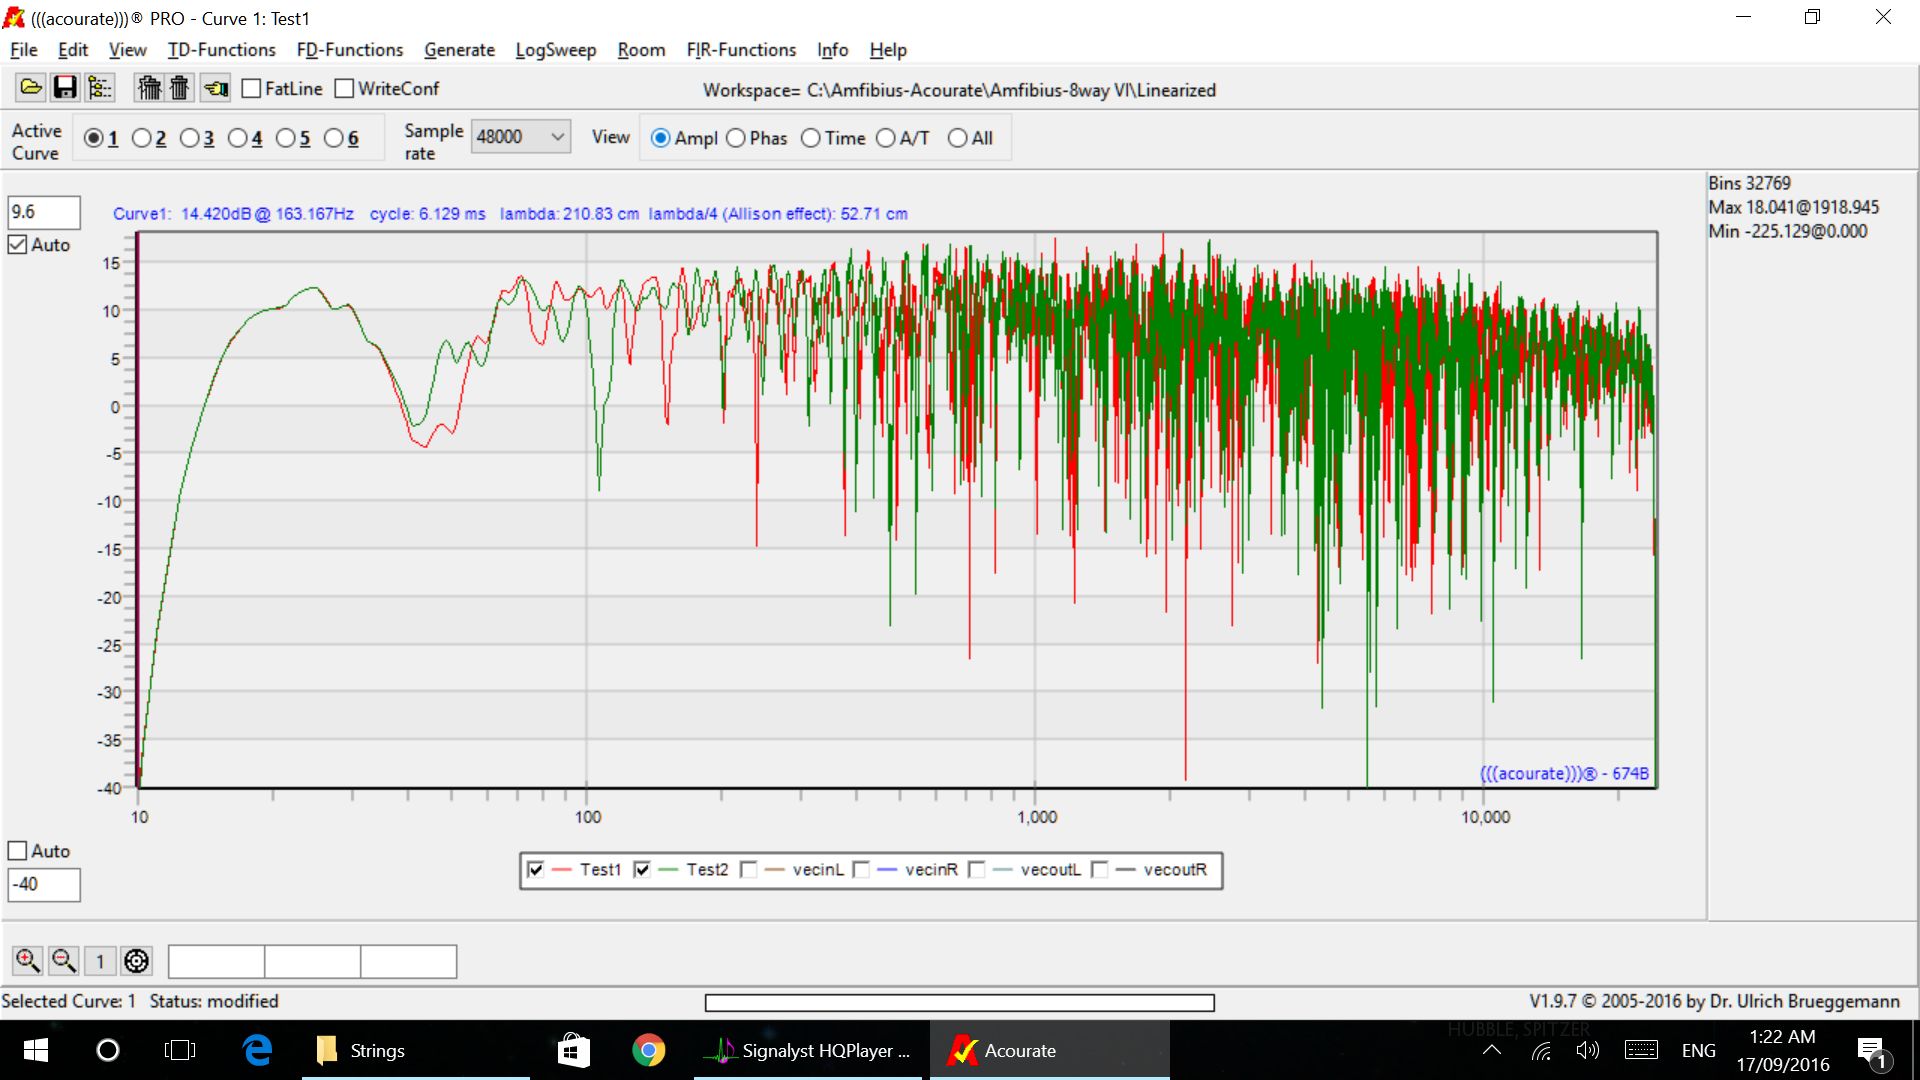Image resolution: width=1920 pixels, height=1080 pixels.
Task: Toggle Test1 curve visibility checkbox
Action: tap(536, 870)
